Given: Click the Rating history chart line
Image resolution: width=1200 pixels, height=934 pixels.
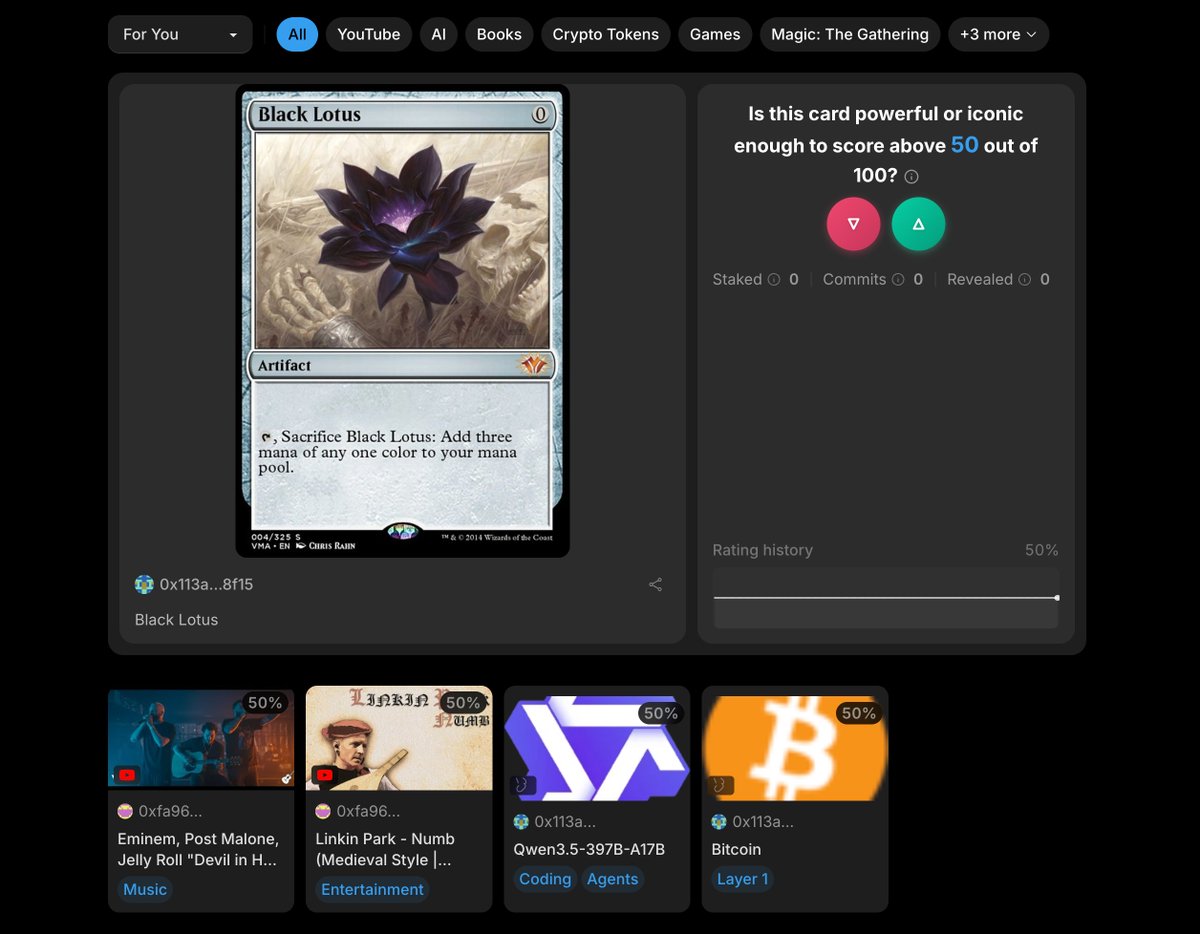Looking at the screenshot, I should 886,598.
